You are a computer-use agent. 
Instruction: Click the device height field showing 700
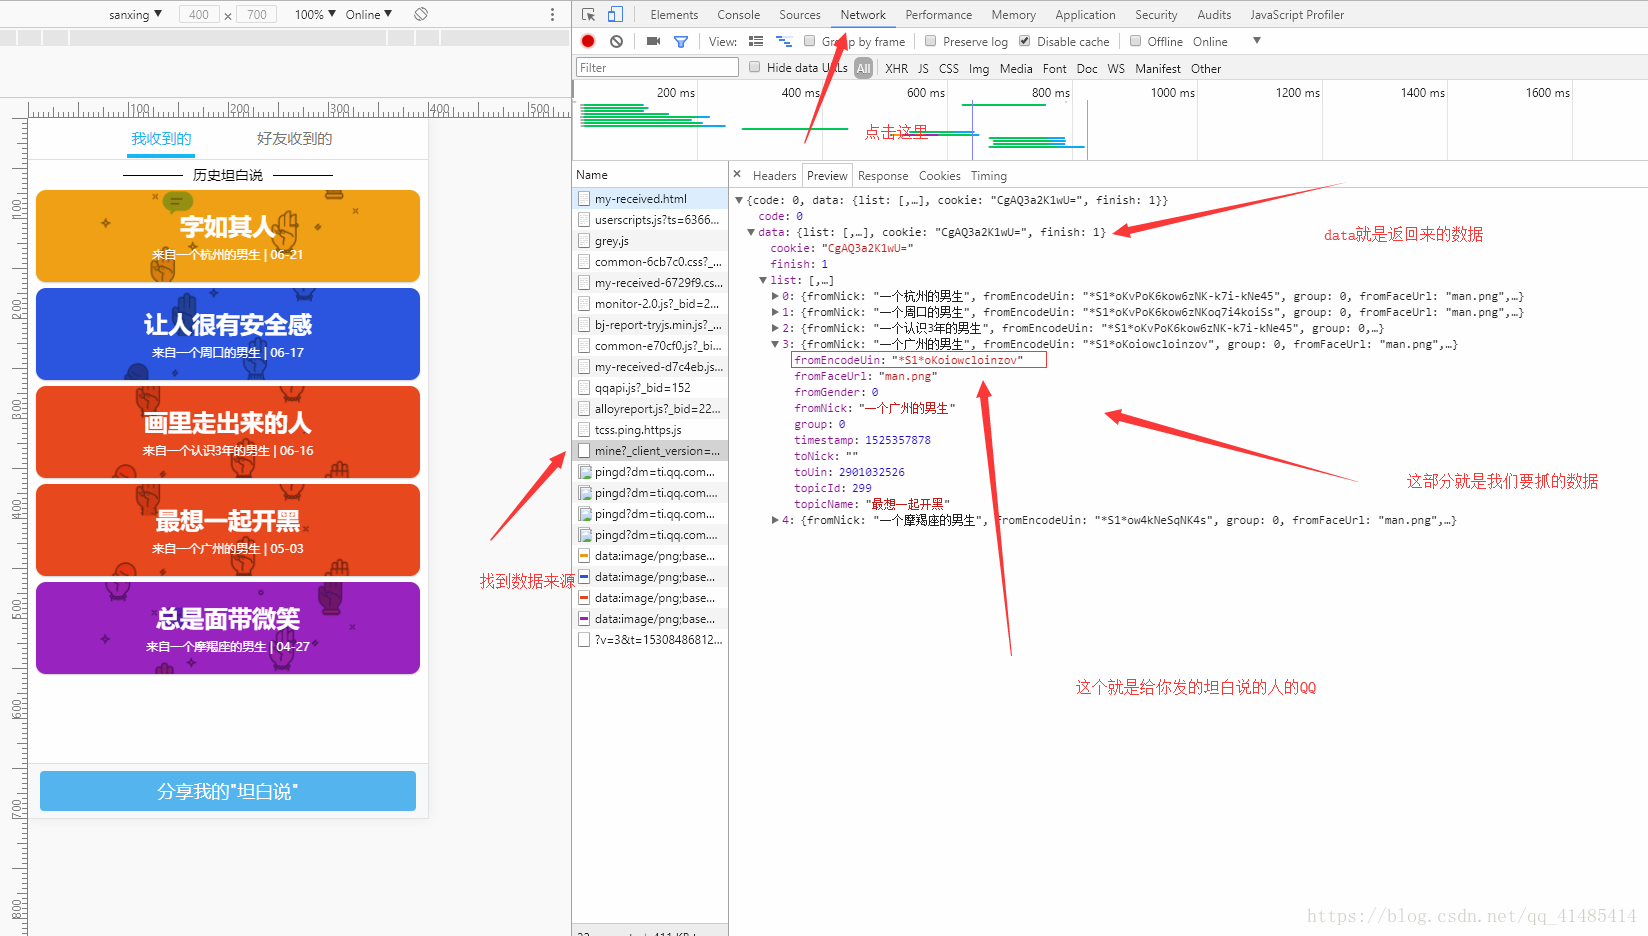pos(257,15)
